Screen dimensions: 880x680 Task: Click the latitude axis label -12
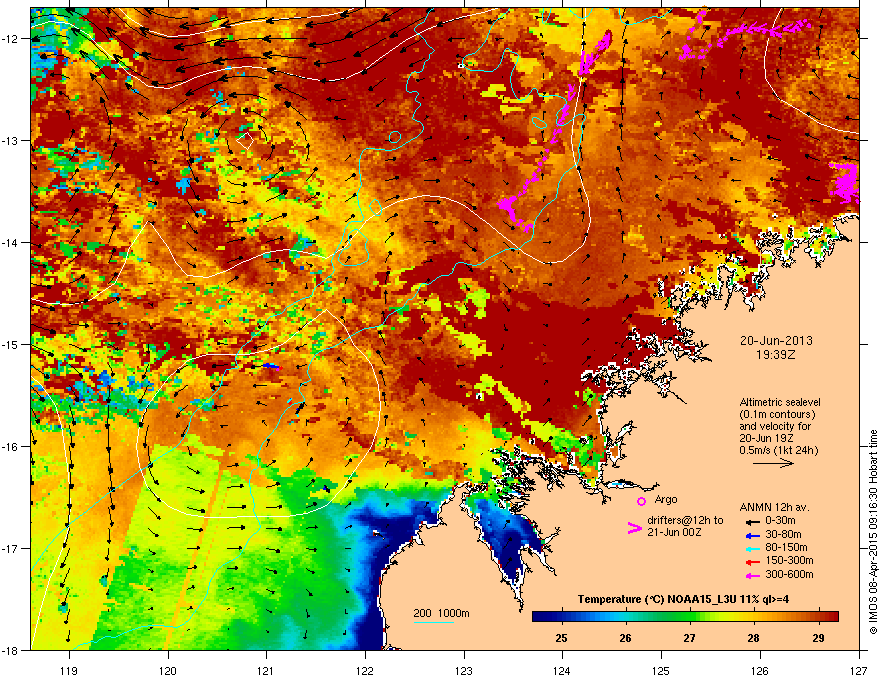pyautogui.click(x=11, y=38)
